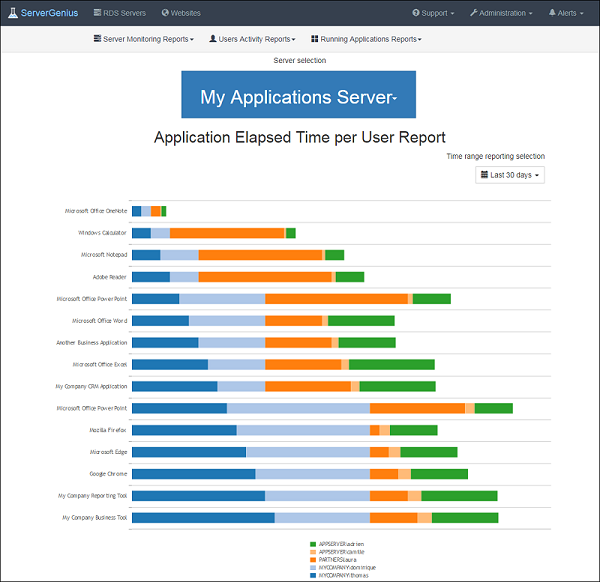This screenshot has height=582, width=600.
Task: Select the light blue segment of Microsoft Office Word bar
Action: click(227, 321)
